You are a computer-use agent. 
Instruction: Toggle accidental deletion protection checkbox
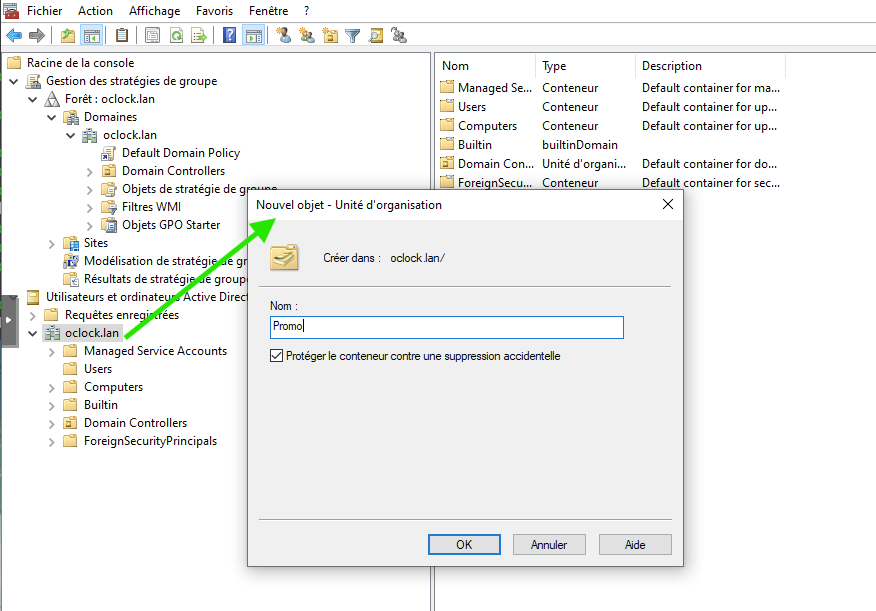[277, 356]
